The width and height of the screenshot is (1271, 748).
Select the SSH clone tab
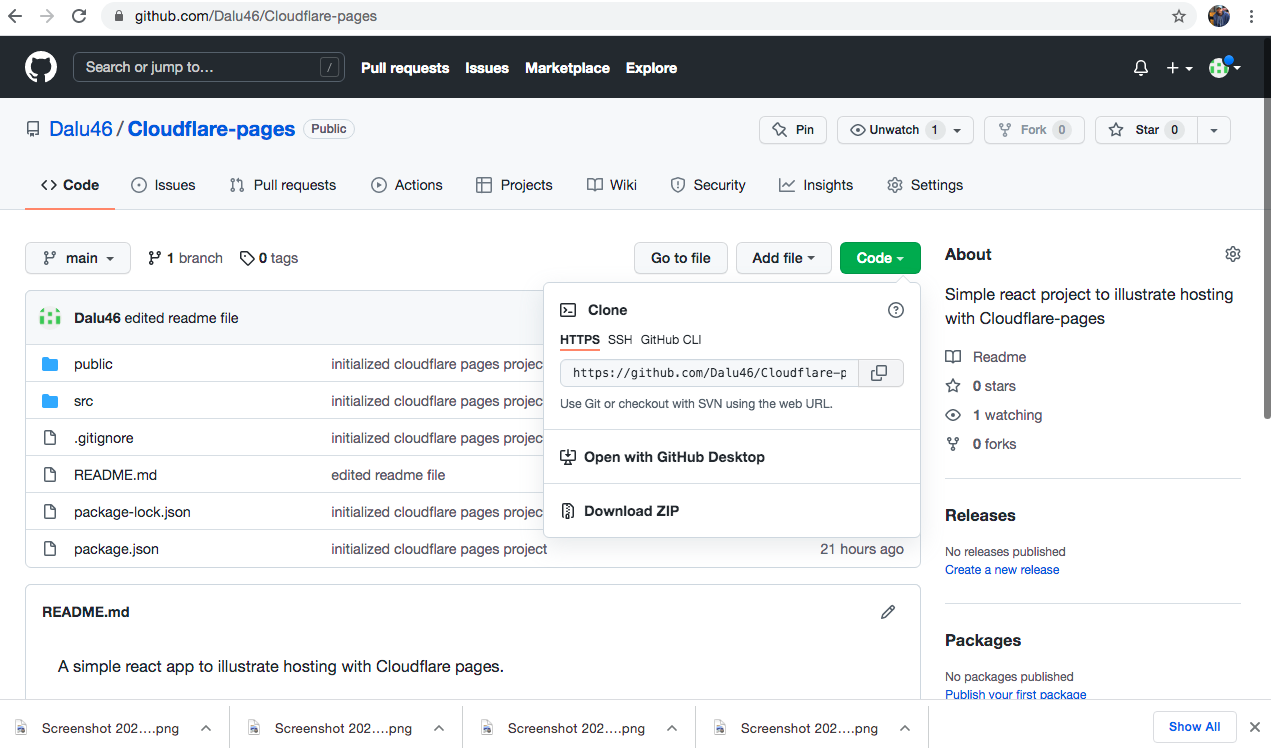[x=620, y=340]
